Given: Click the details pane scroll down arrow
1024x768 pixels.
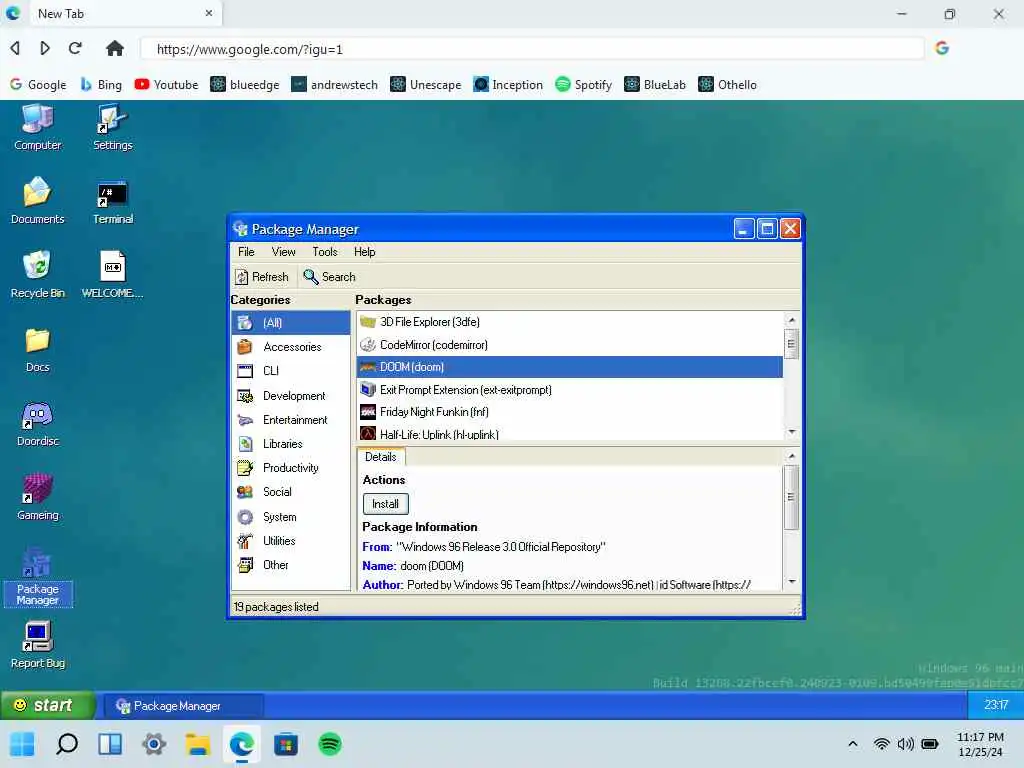Looking at the screenshot, I should point(792,582).
